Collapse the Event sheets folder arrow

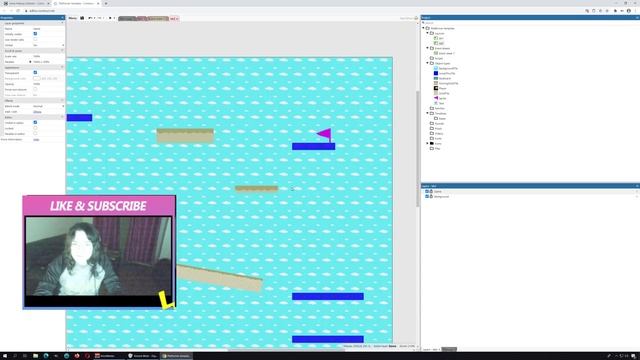428,48
